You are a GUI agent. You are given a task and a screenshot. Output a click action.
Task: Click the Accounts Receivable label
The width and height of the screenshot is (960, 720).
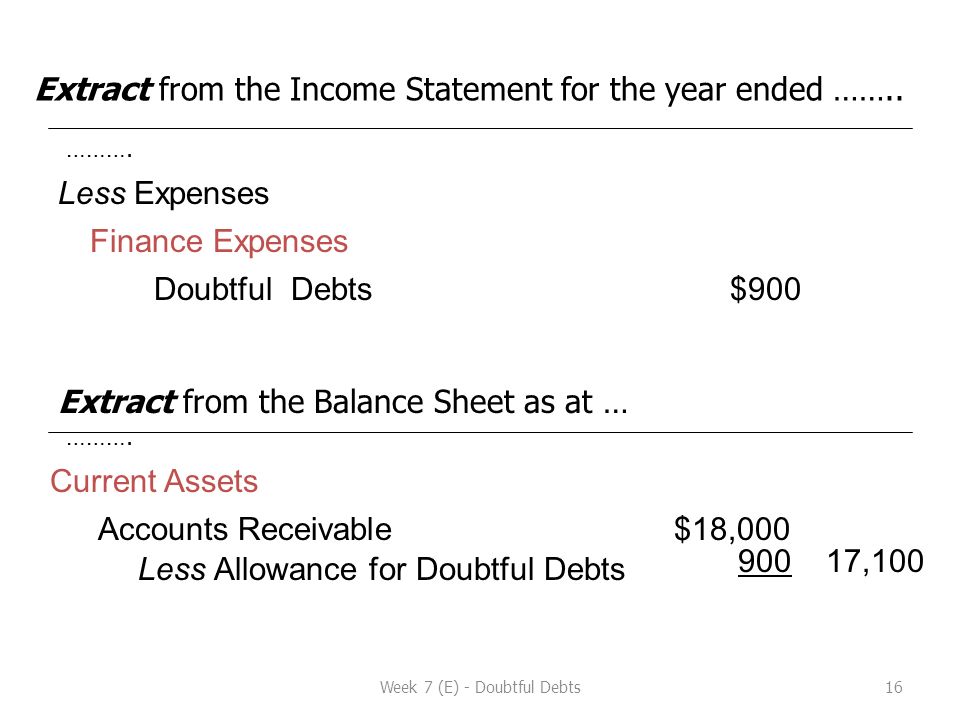pyautogui.click(x=244, y=529)
